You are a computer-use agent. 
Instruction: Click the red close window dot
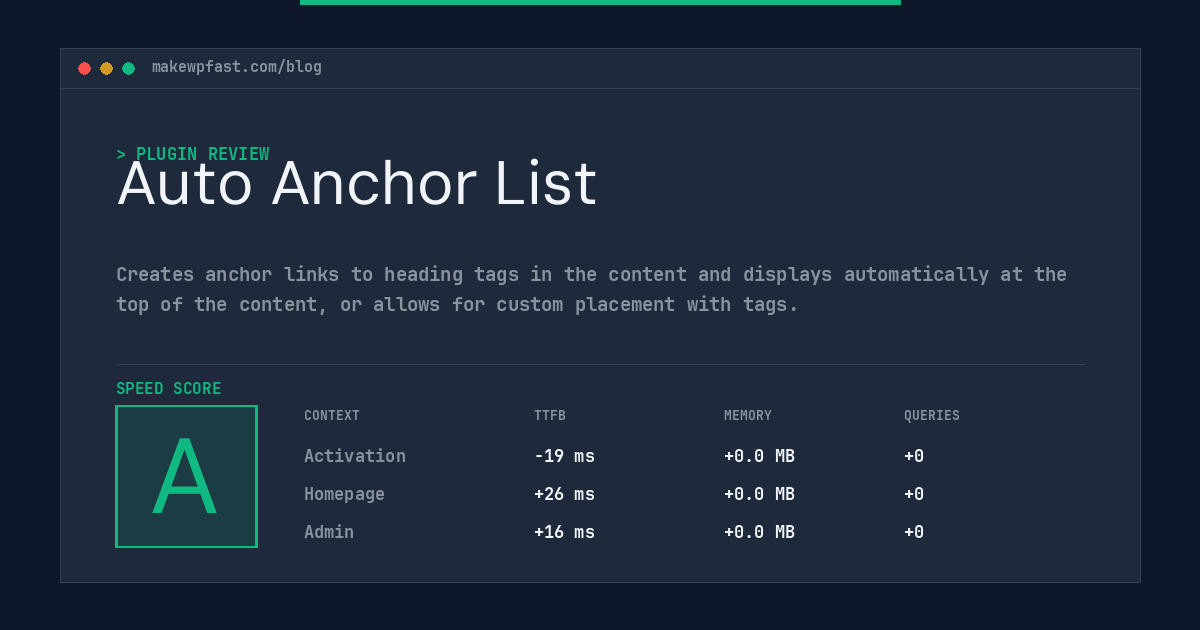click(x=84, y=68)
